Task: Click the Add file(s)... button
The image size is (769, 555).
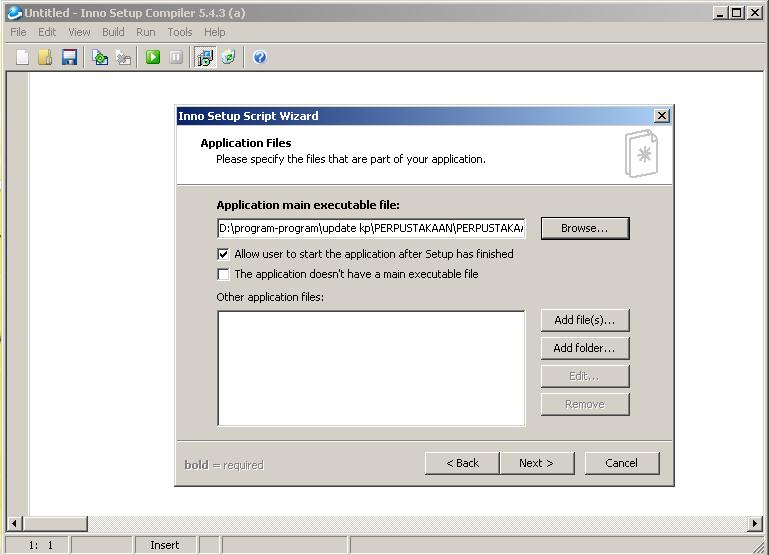Action: 585,320
